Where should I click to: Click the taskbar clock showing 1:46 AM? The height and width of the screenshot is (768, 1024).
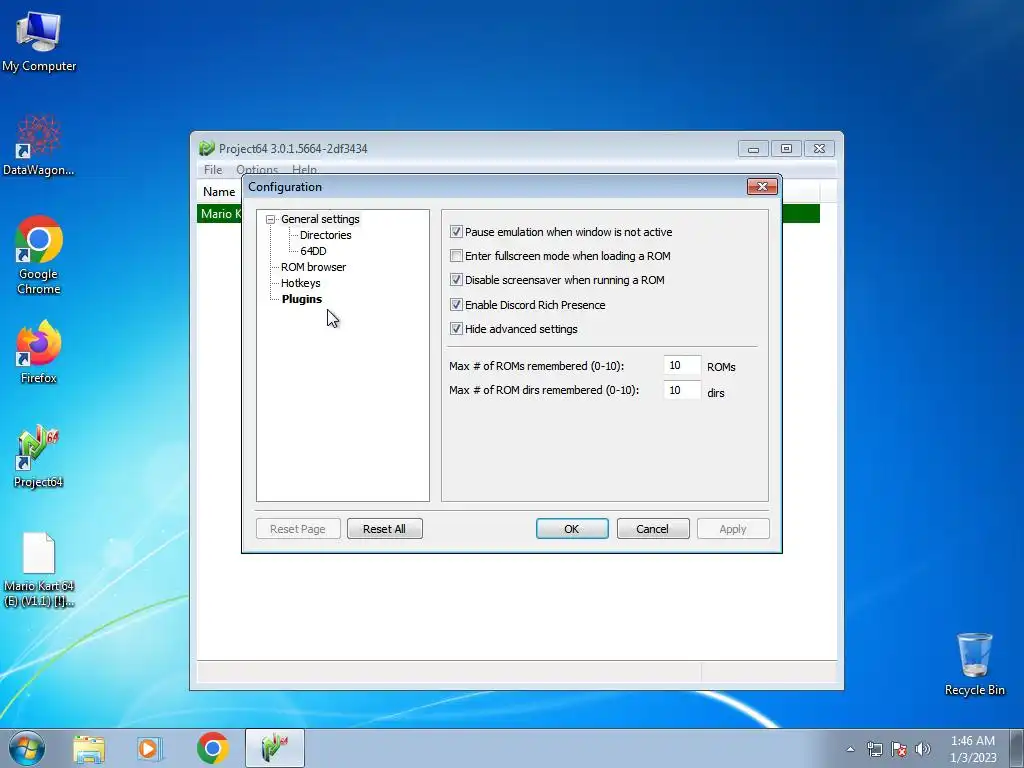973,749
